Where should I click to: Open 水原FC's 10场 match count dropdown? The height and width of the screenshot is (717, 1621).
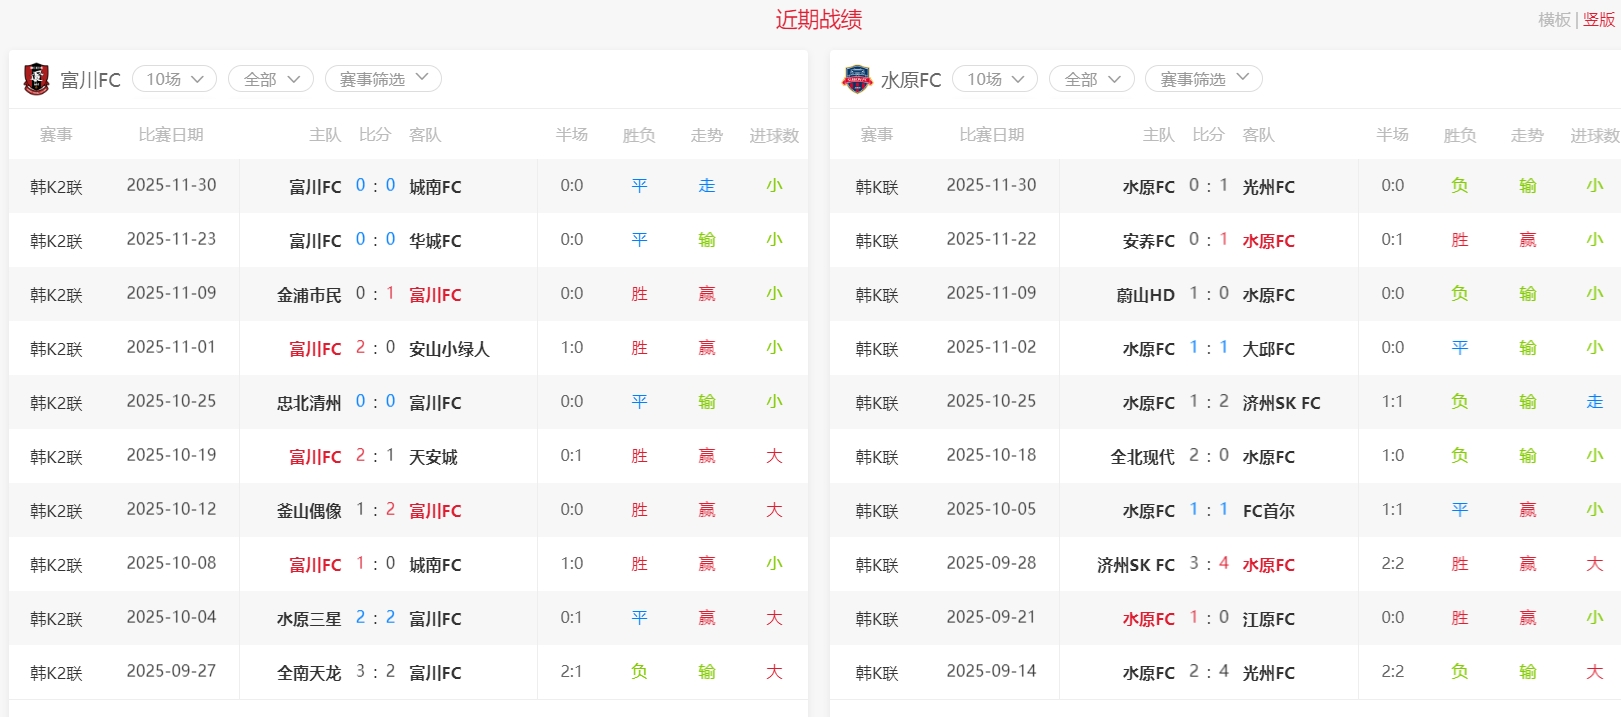(x=995, y=79)
